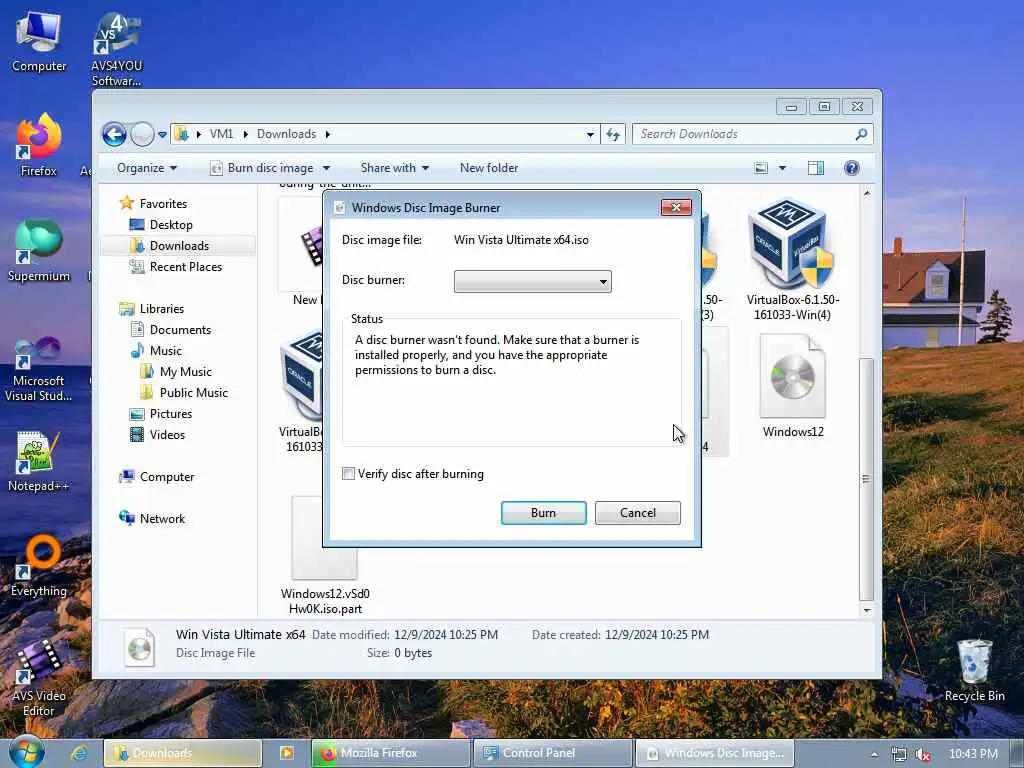The width and height of the screenshot is (1024, 768).
Task: Open the Everything search desktop shortcut
Action: pos(39,566)
